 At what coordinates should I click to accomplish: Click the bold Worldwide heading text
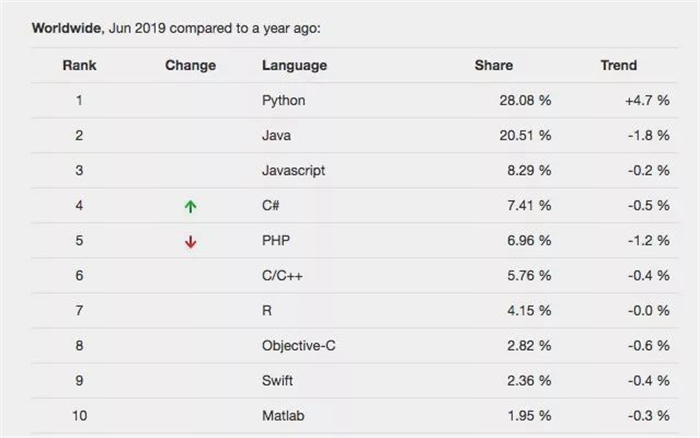point(67,28)
